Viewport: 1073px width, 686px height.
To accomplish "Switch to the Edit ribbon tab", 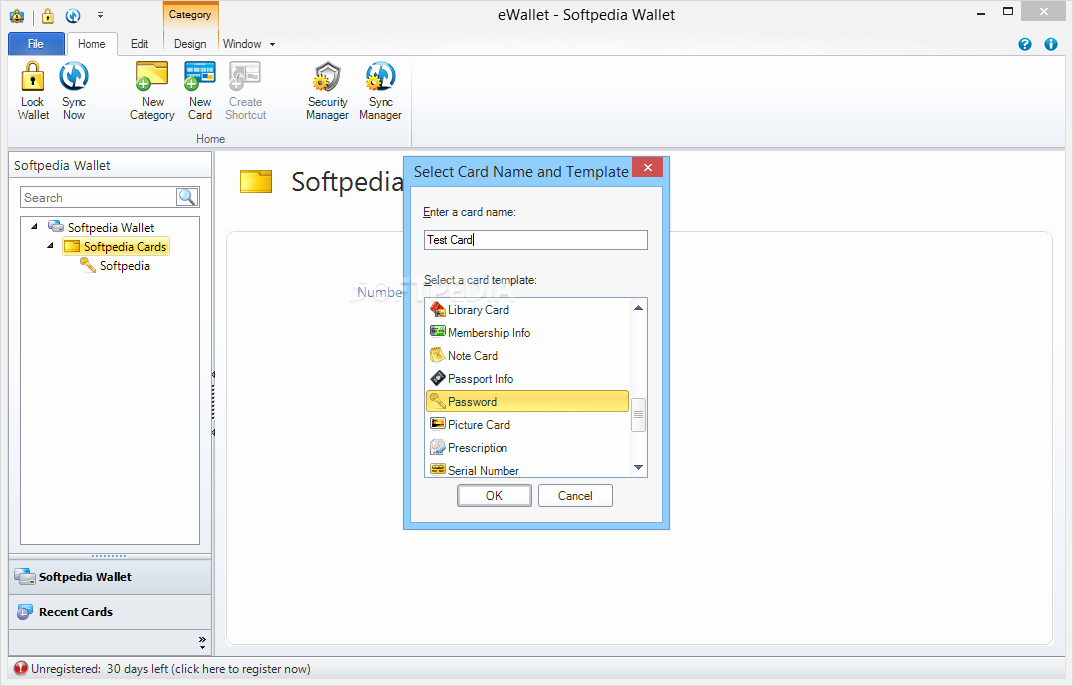I will pos(140,44).
